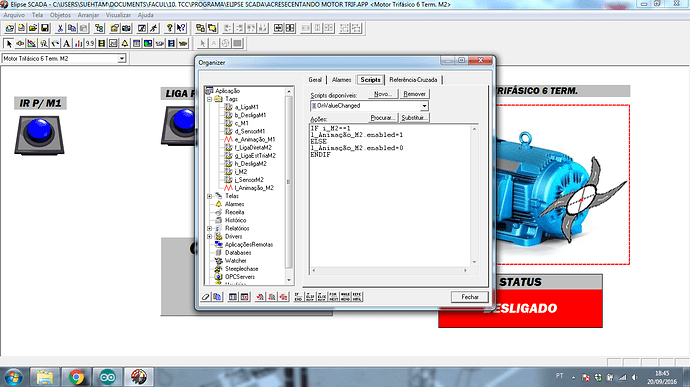This screenshot has height=387, width=690.
Task: Click the Fechar button
Action: coord(470,297)
